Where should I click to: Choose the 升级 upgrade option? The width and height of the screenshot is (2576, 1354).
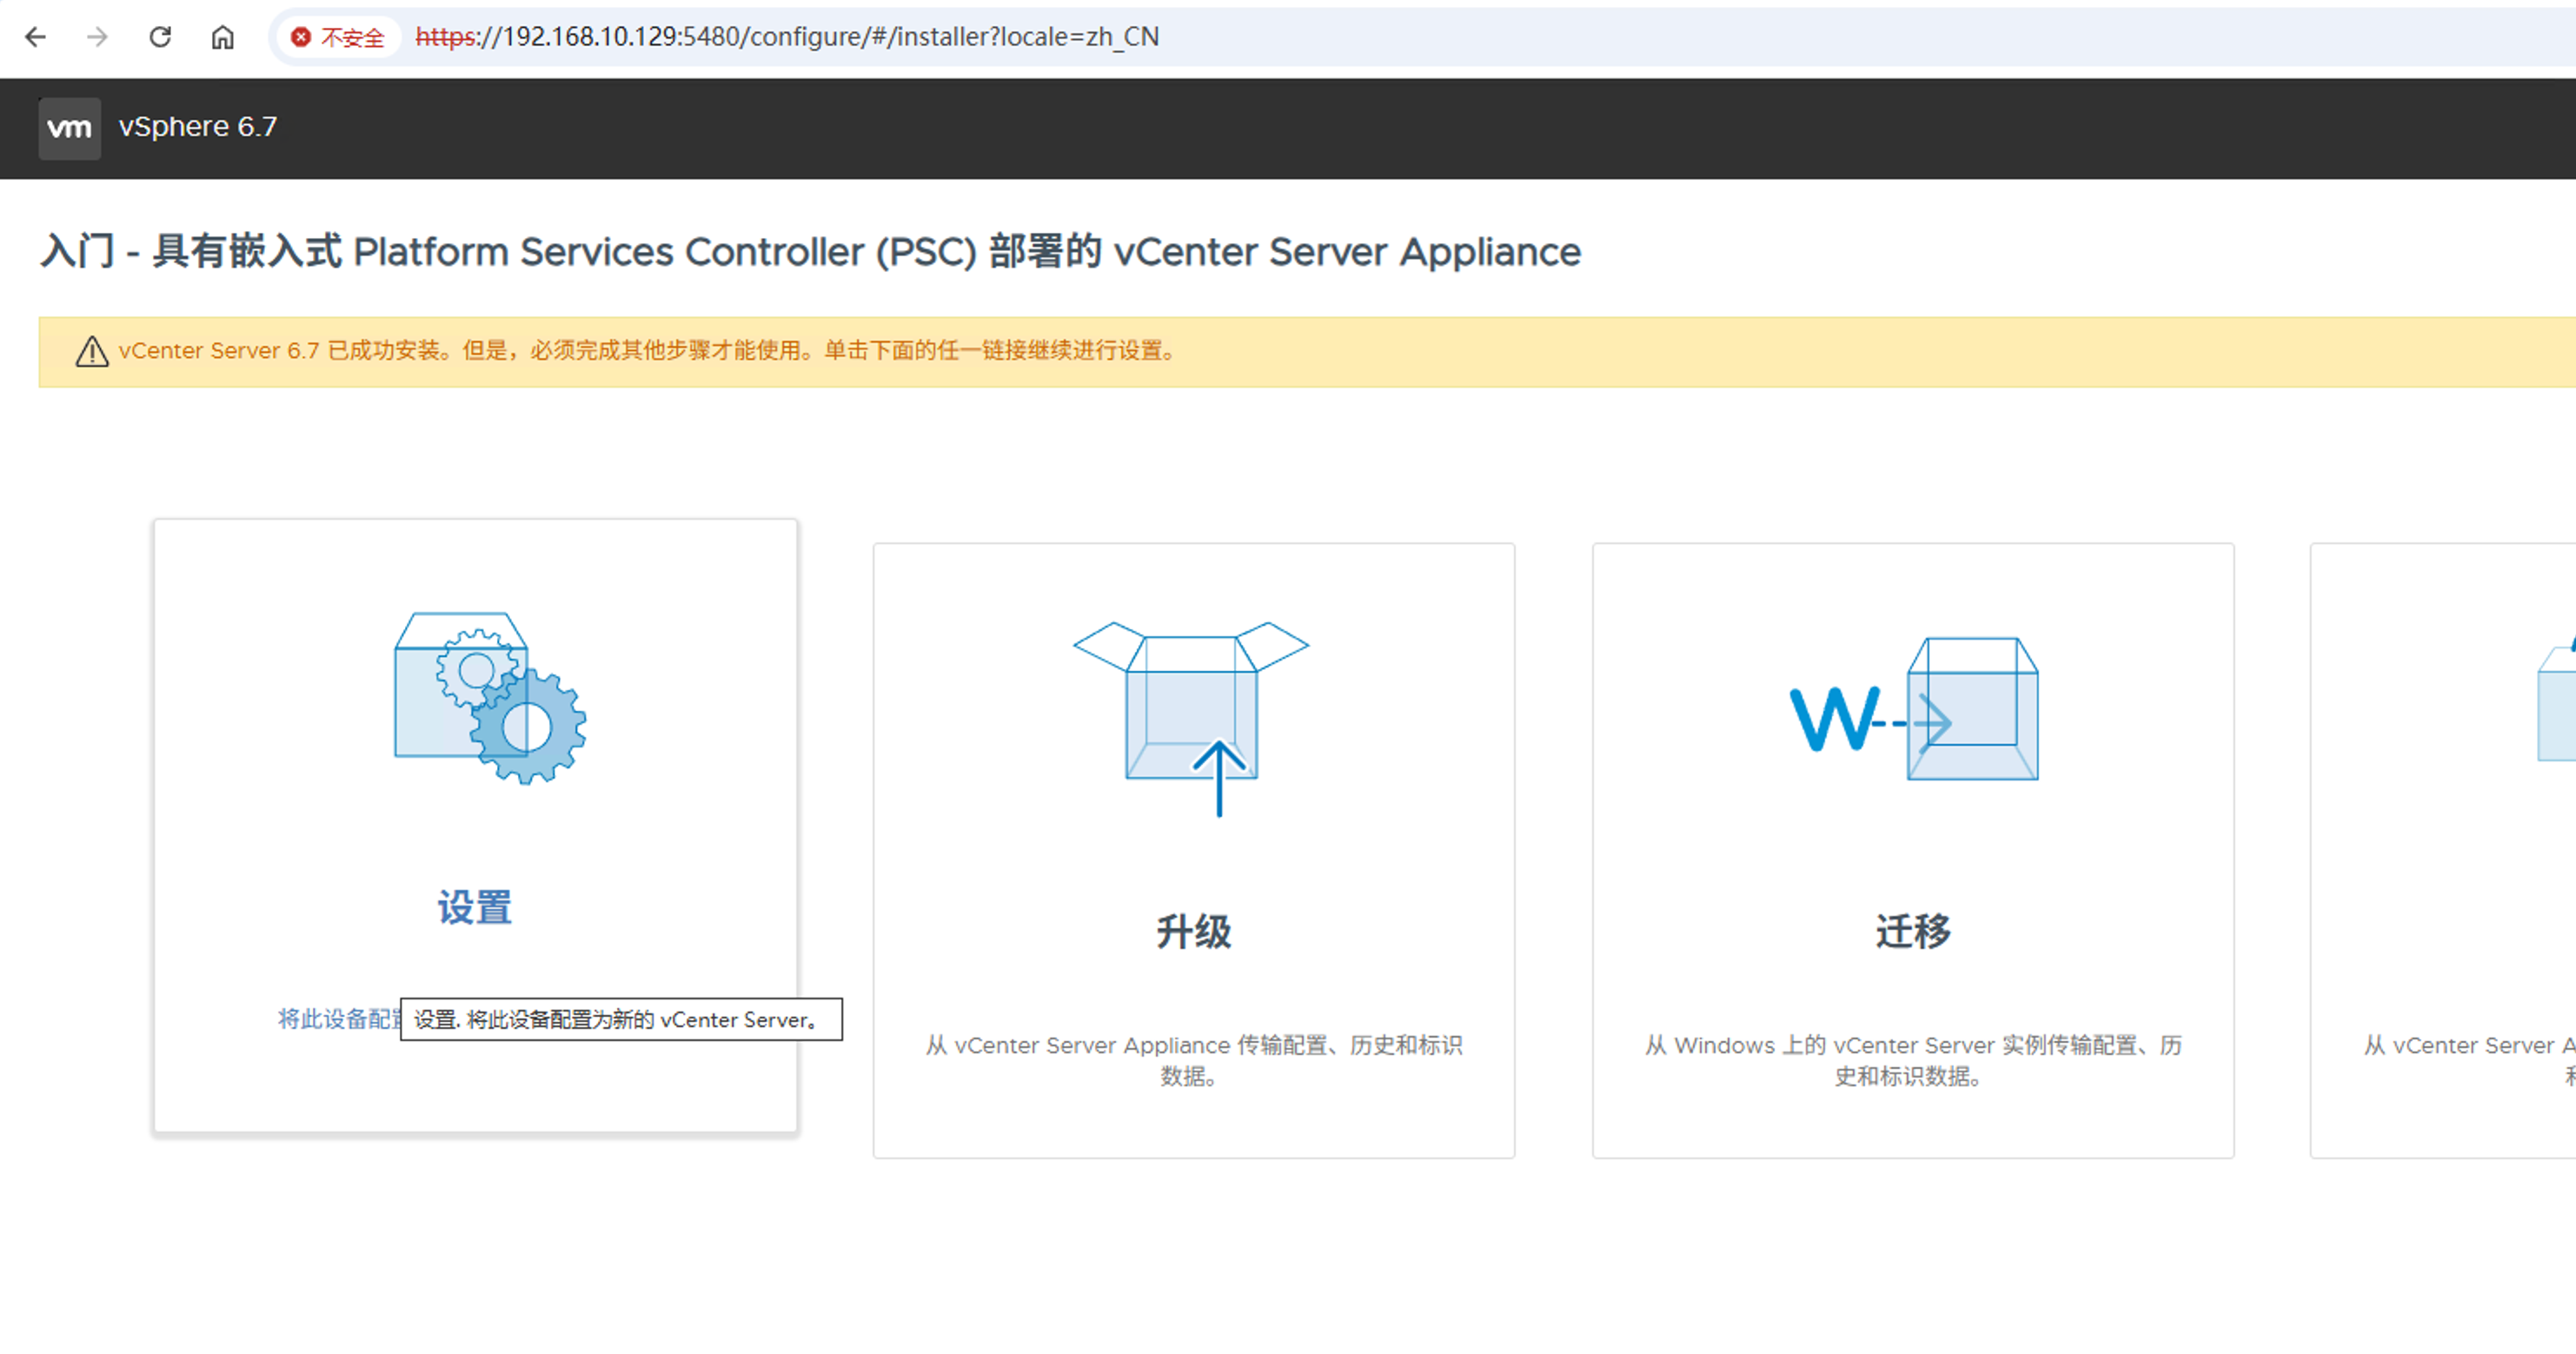click(1194, 931)
